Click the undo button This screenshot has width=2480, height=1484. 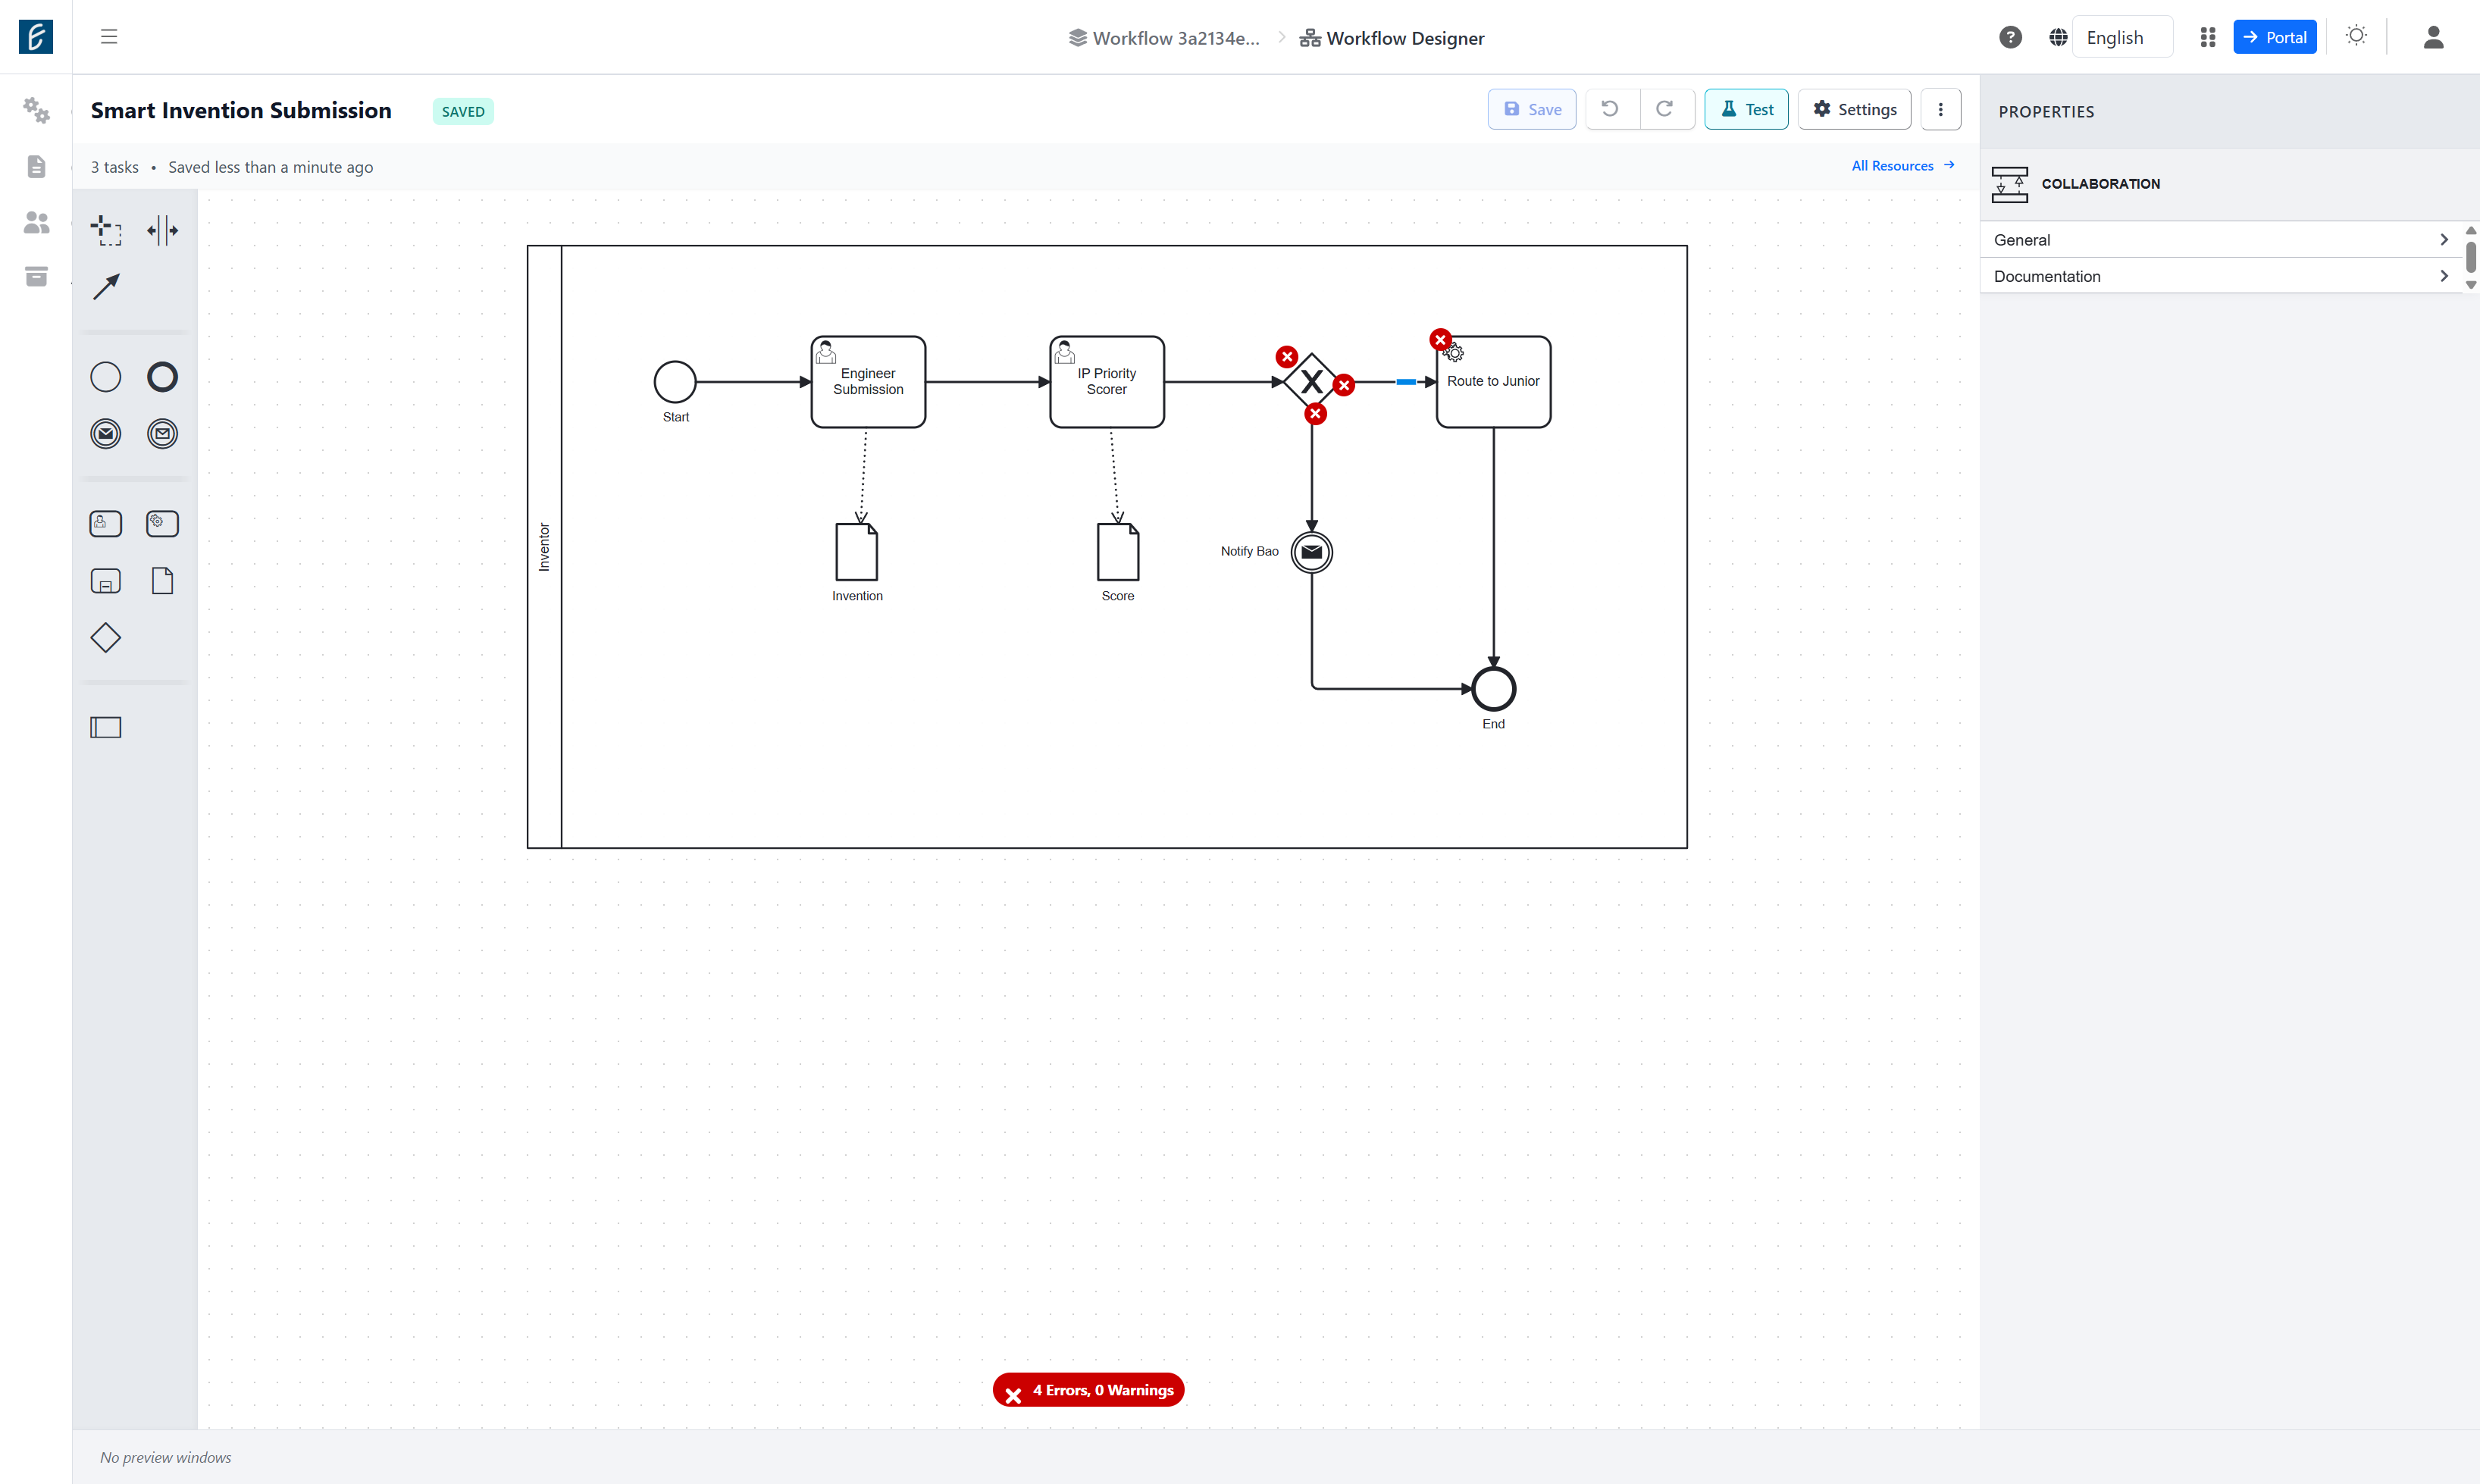coord(1610,109)
